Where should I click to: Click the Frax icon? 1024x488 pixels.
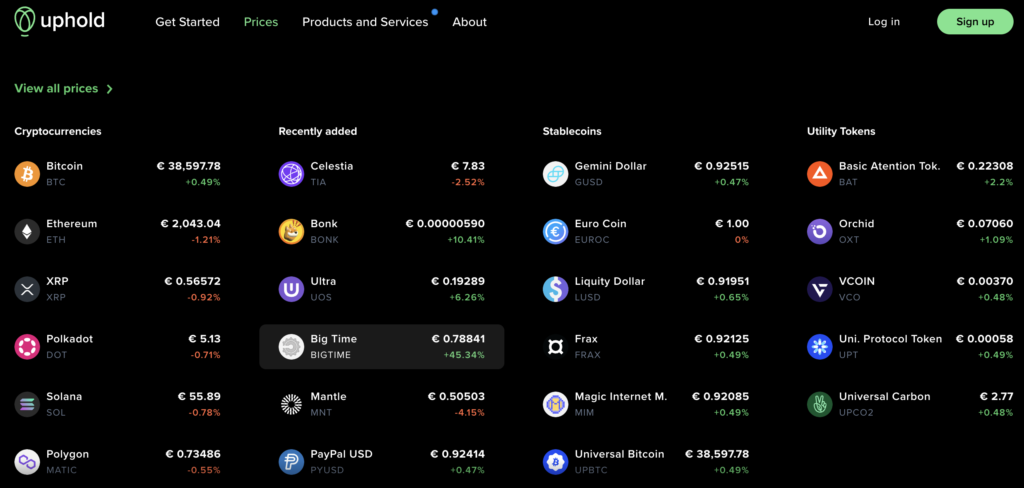(x=555, y=346)
